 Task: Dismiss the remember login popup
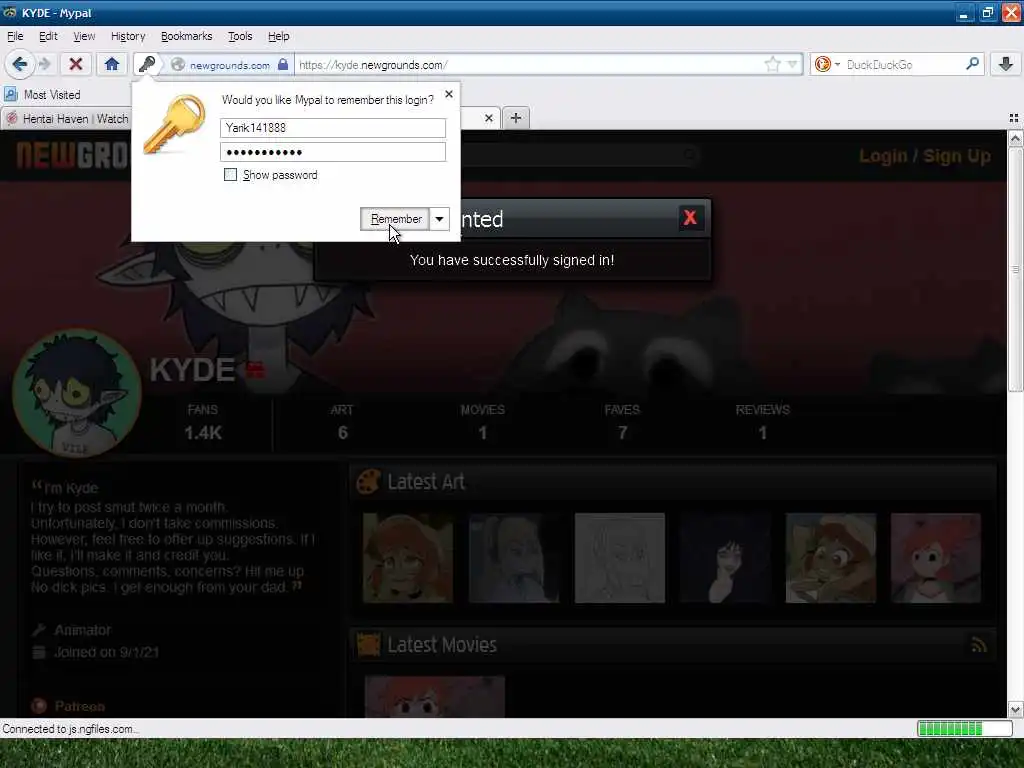coord(449,94)
